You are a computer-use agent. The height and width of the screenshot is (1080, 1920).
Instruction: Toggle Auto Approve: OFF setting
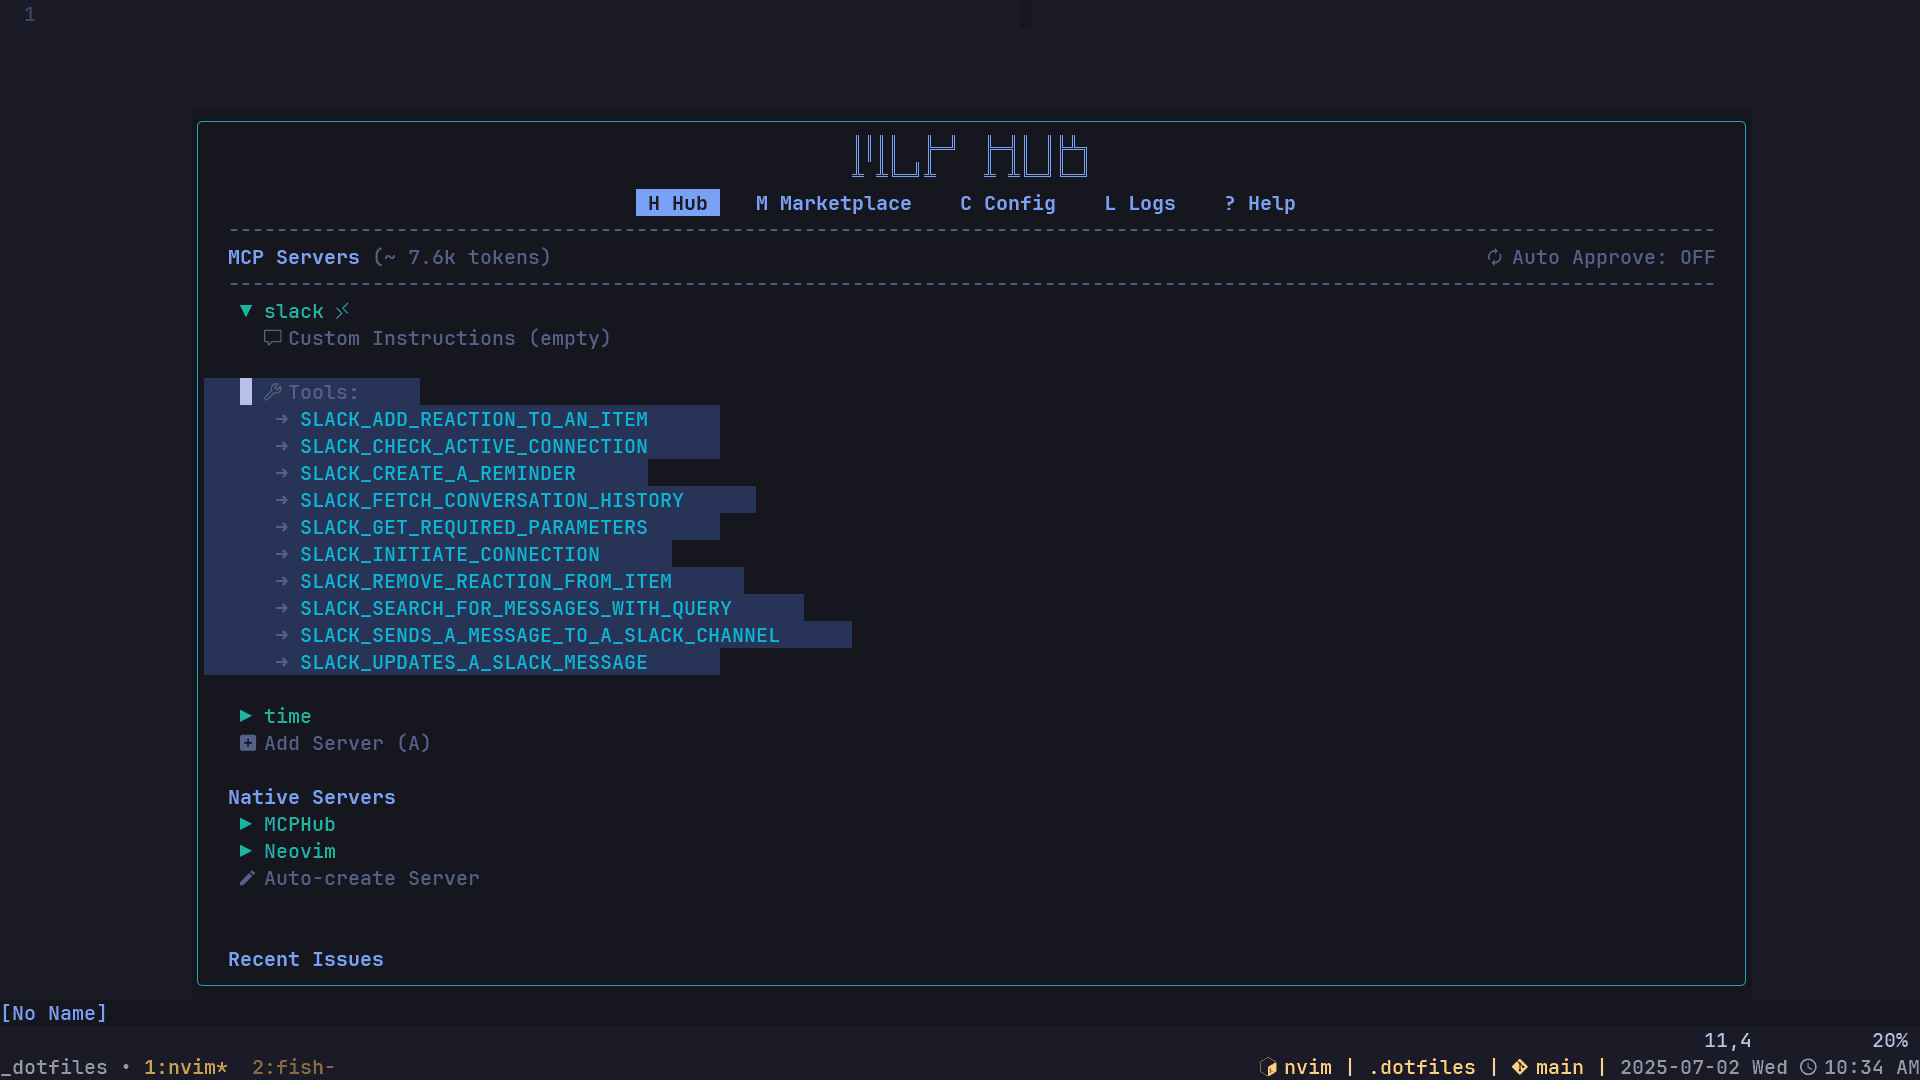coord(1612,257)
